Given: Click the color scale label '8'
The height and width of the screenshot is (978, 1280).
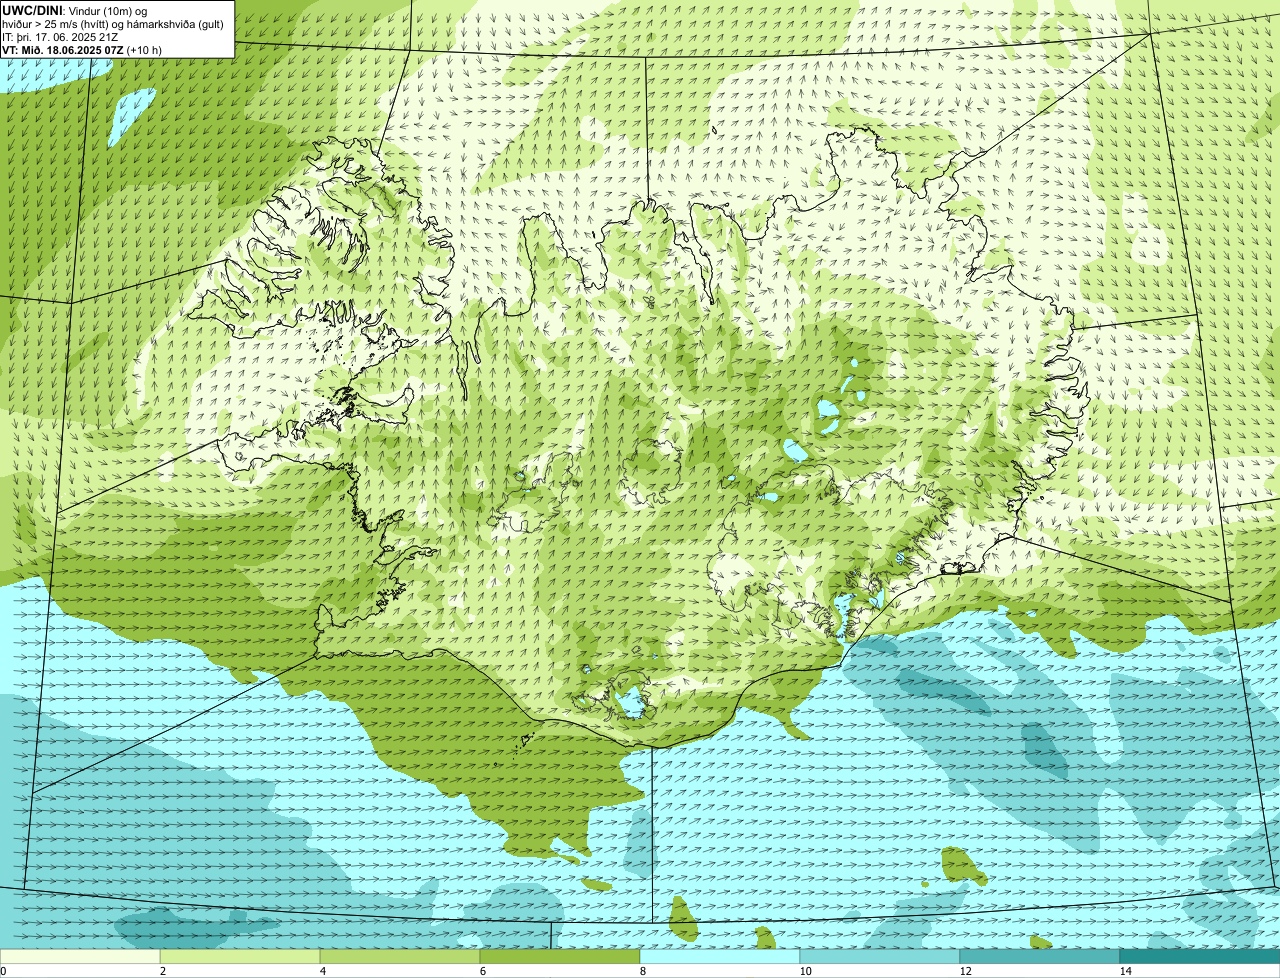Looking at the screenshot, I should click(x=643, y=971).
